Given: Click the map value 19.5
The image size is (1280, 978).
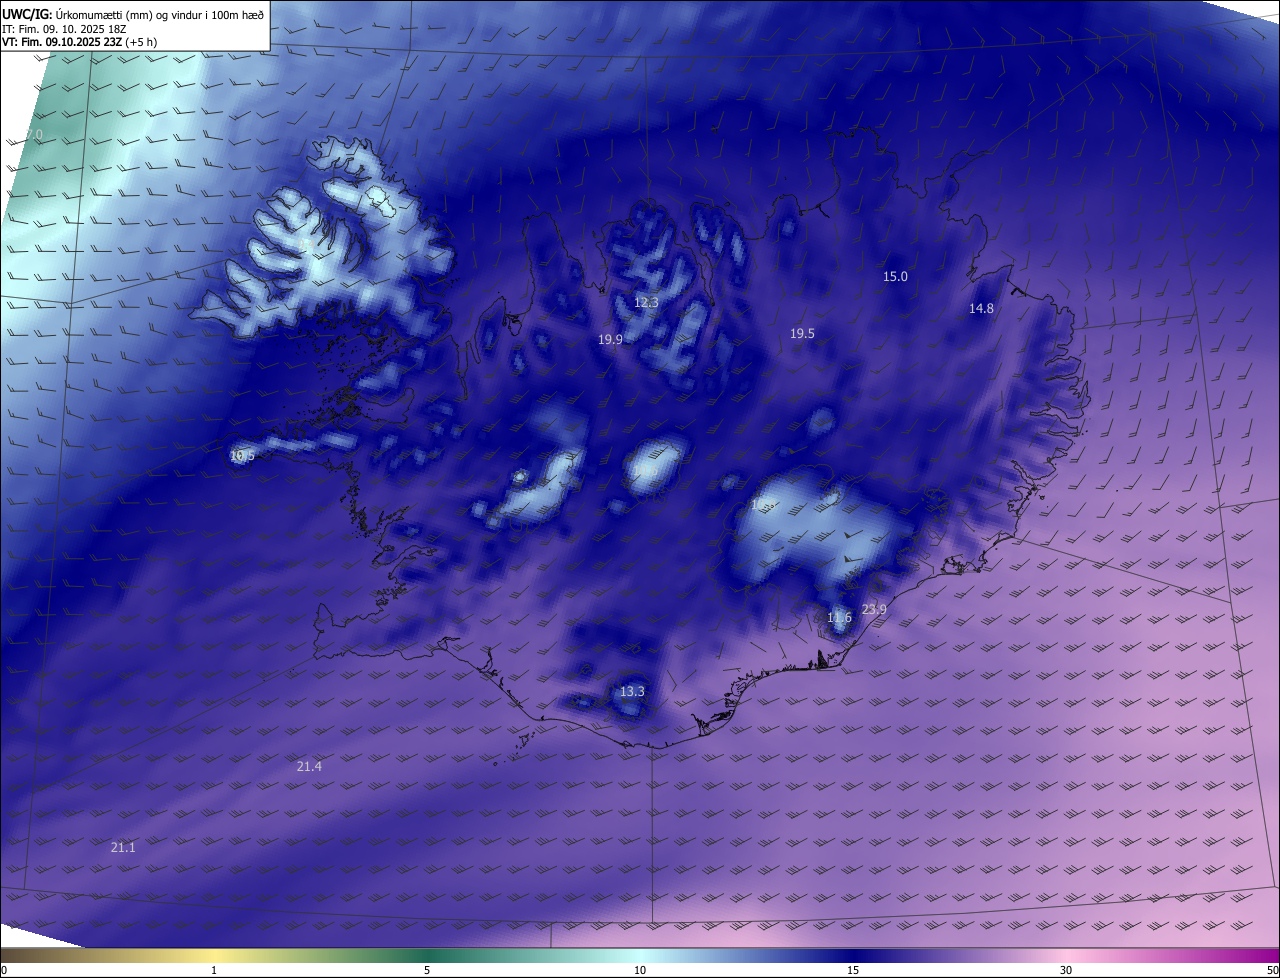Looking at the screenshot, I should point(802,333).
